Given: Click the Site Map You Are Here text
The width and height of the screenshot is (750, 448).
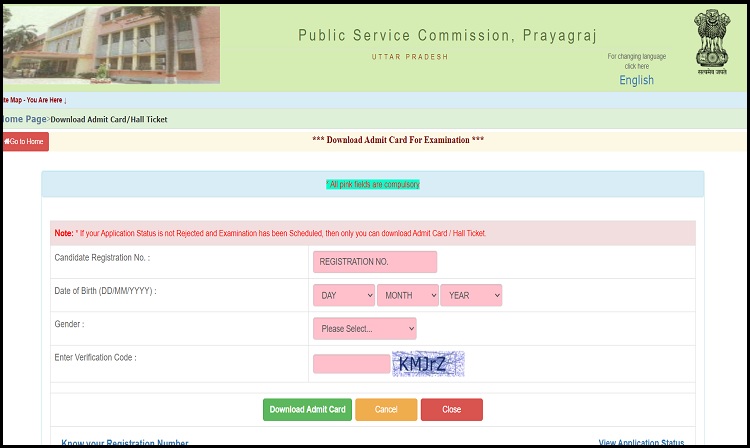Looking at the screenshot, I should [x=35, y=100].
